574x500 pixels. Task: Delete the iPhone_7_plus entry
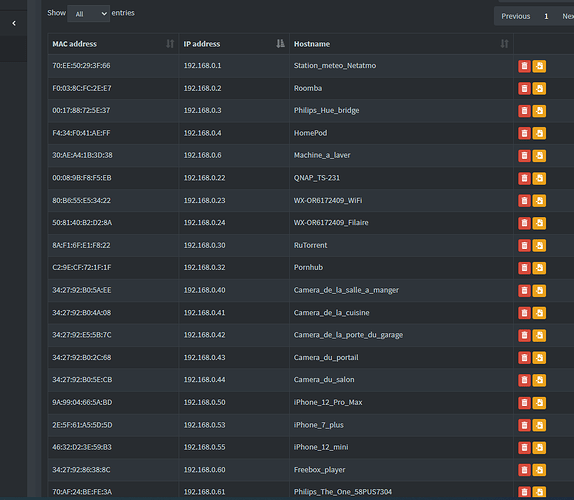pyautogui.click(x=524, y=425)
